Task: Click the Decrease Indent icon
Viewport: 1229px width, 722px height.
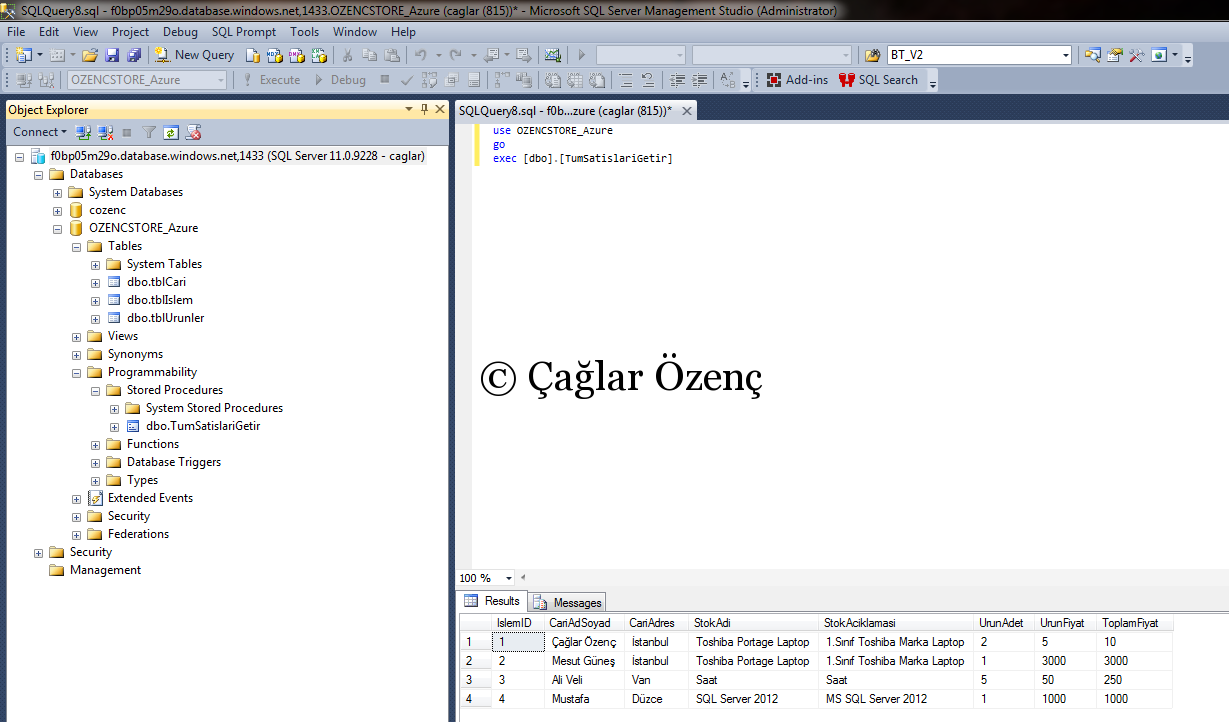Action: (677, 80)
